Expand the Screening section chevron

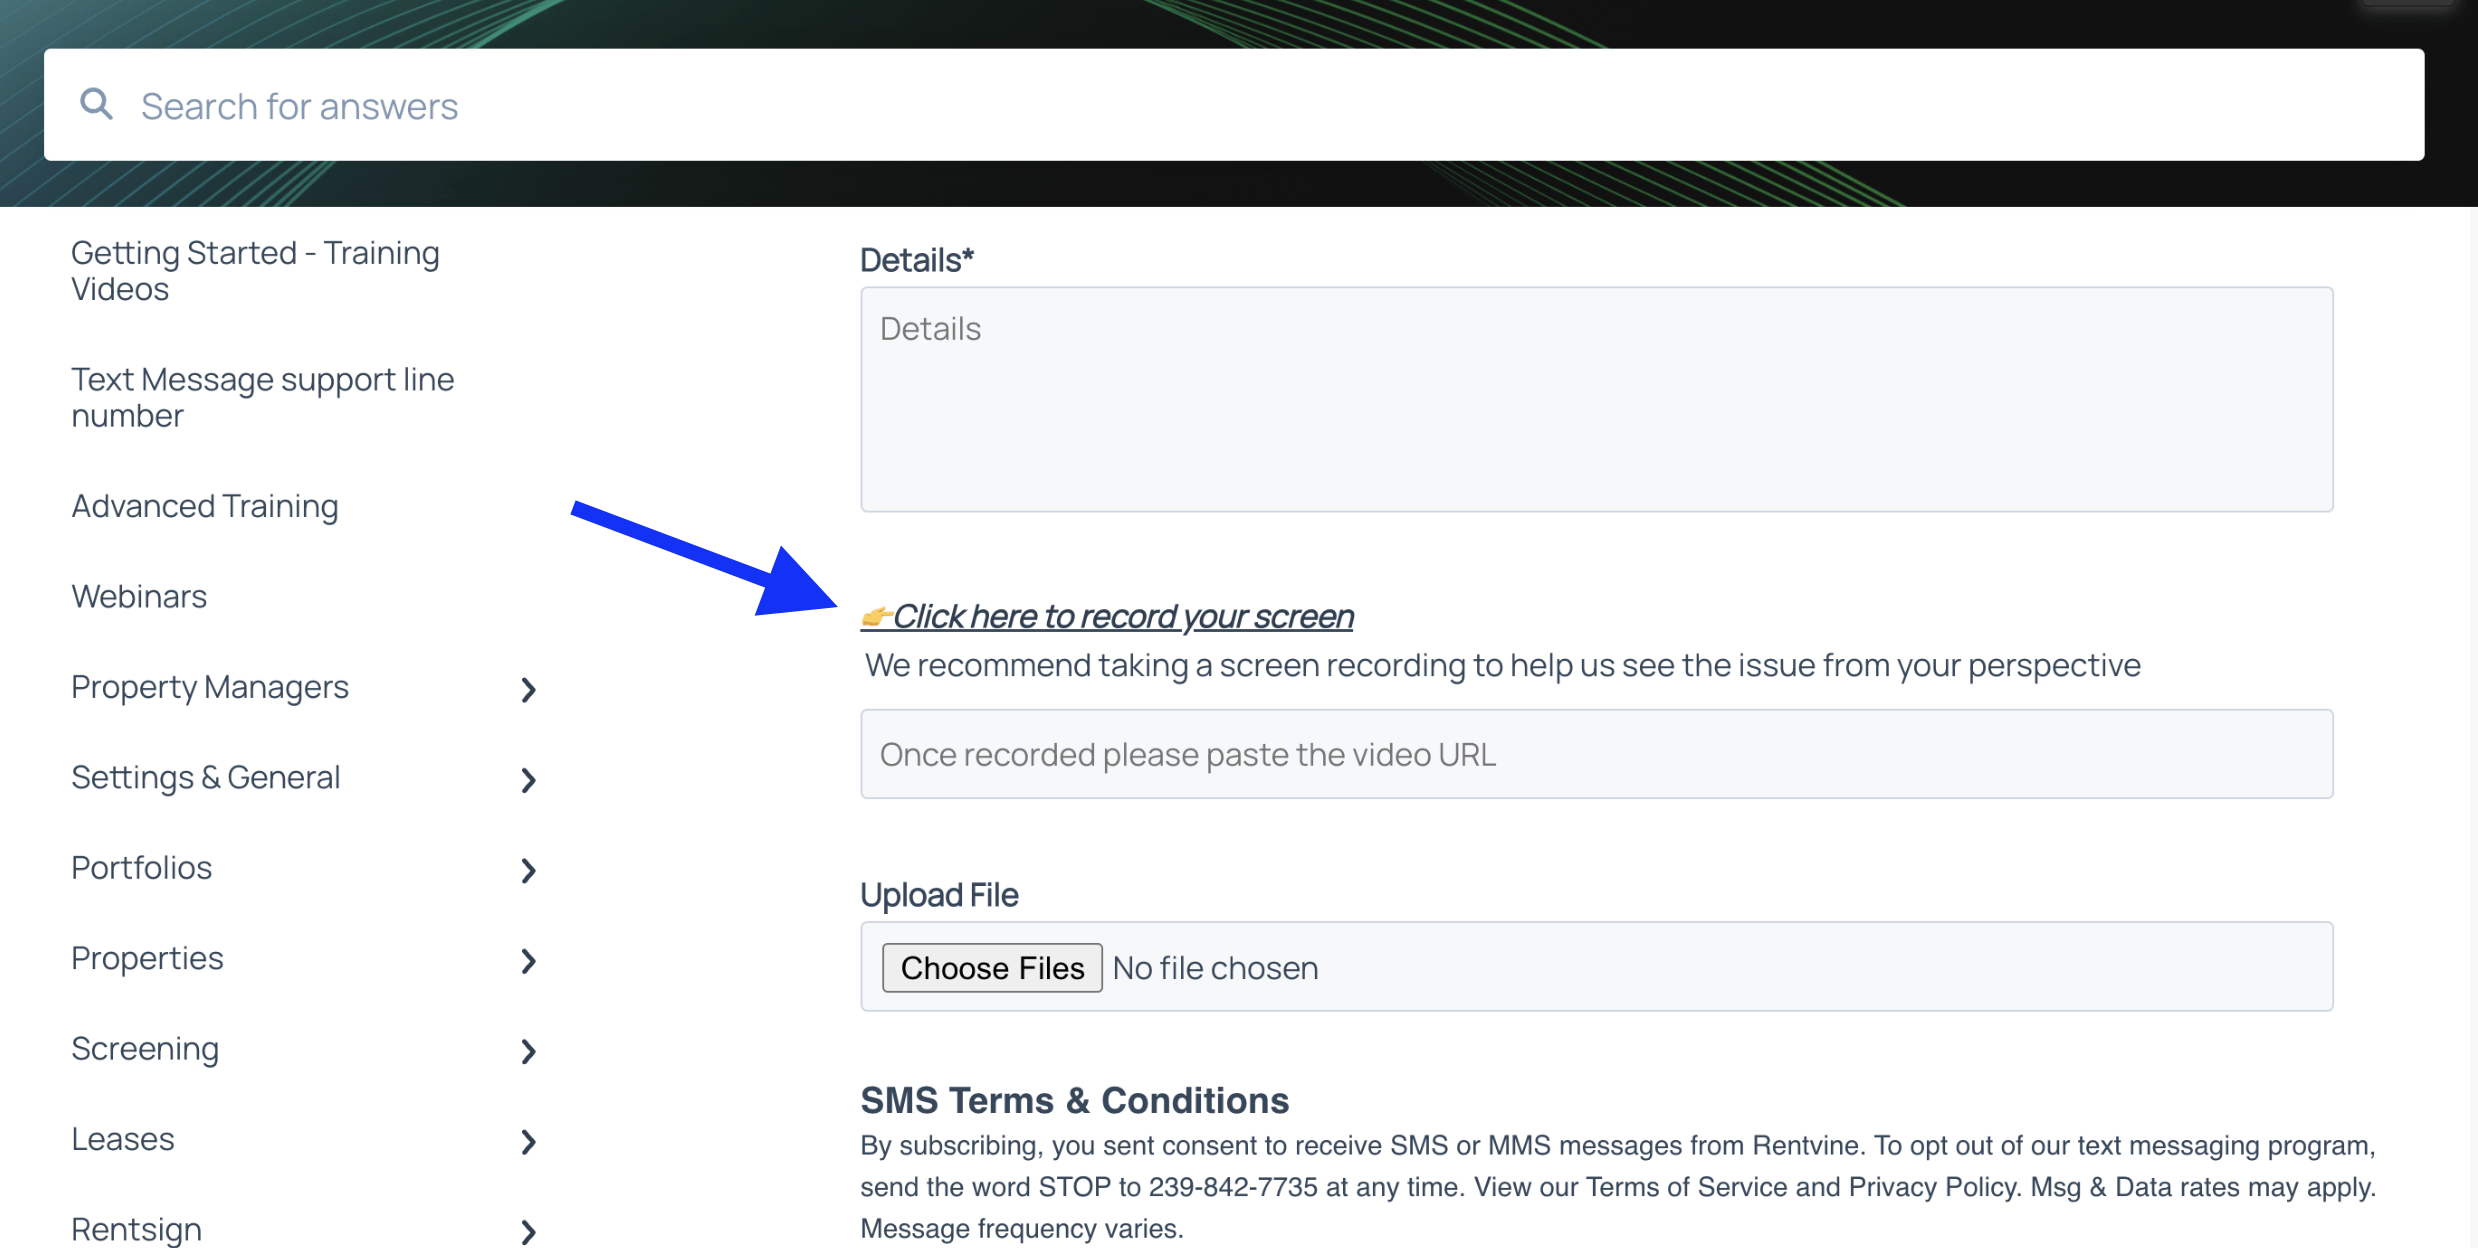coord(529,1051)
